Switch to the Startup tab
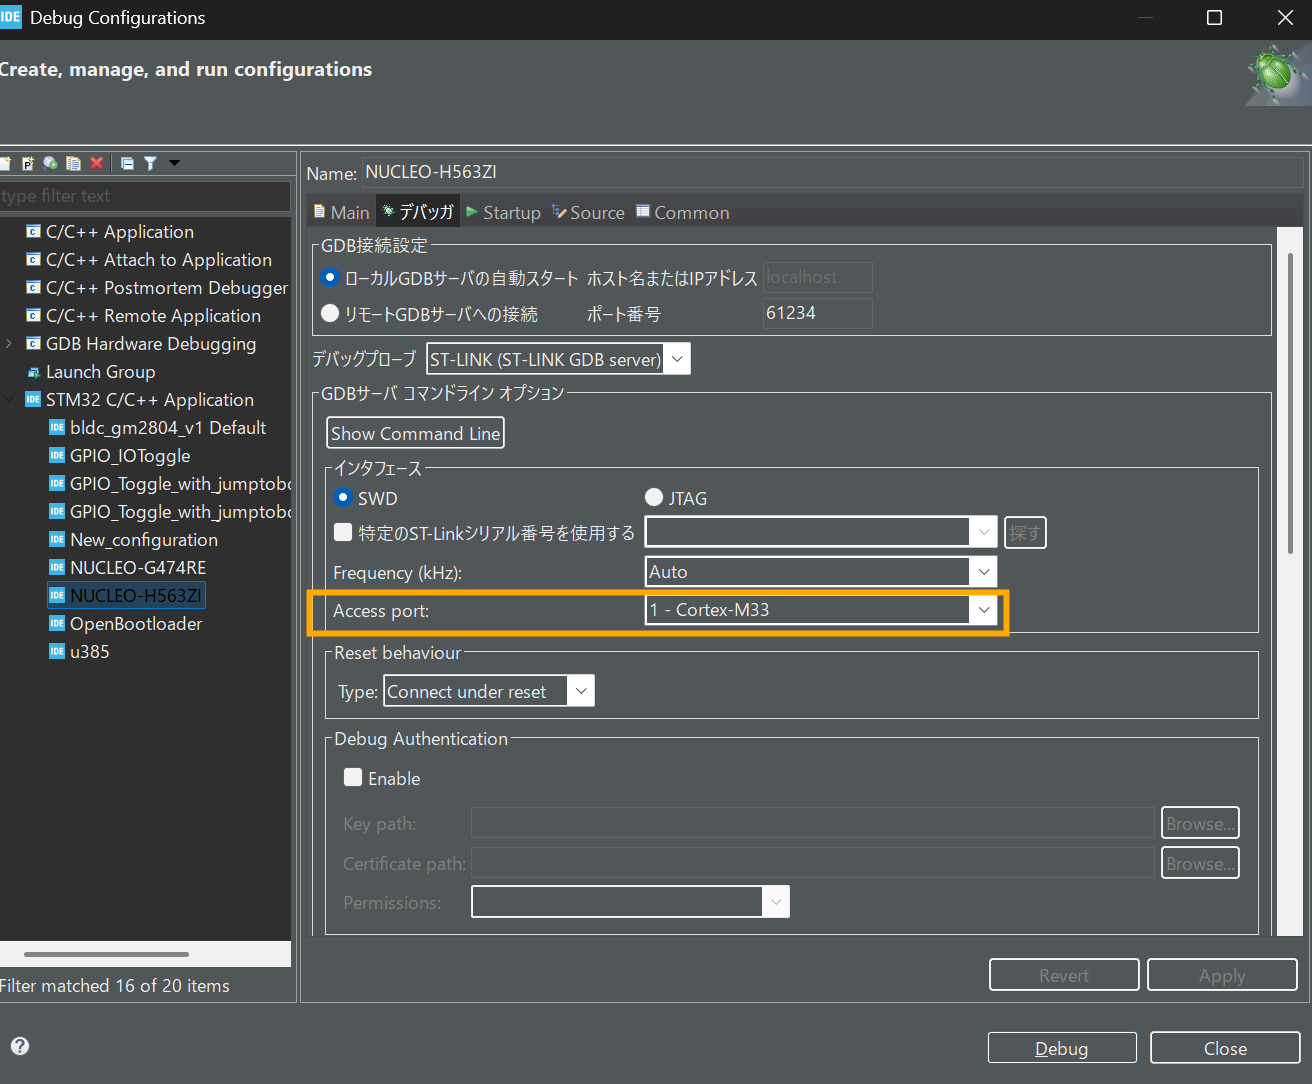Image resolution: width=1312 pixels, height=1084 pixels. click(x=503, y=213)
